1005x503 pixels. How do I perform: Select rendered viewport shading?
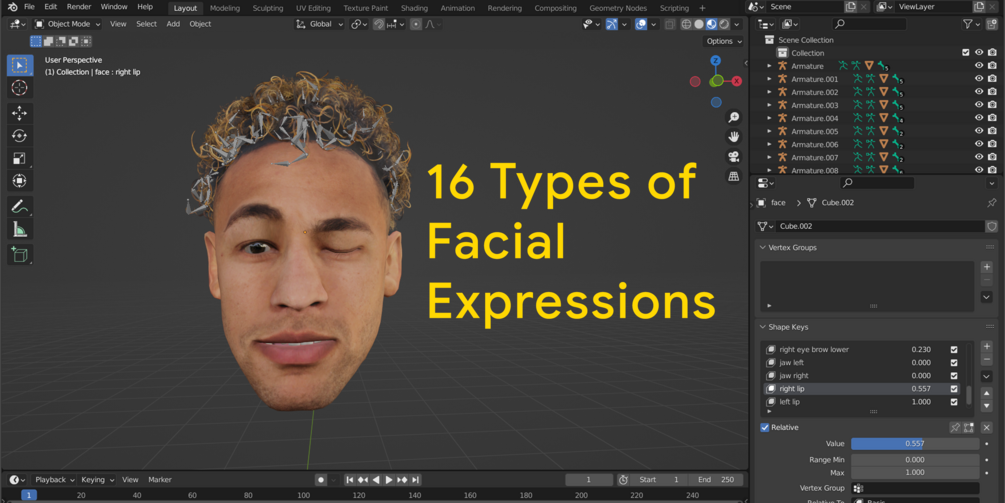tap(724, 24)
